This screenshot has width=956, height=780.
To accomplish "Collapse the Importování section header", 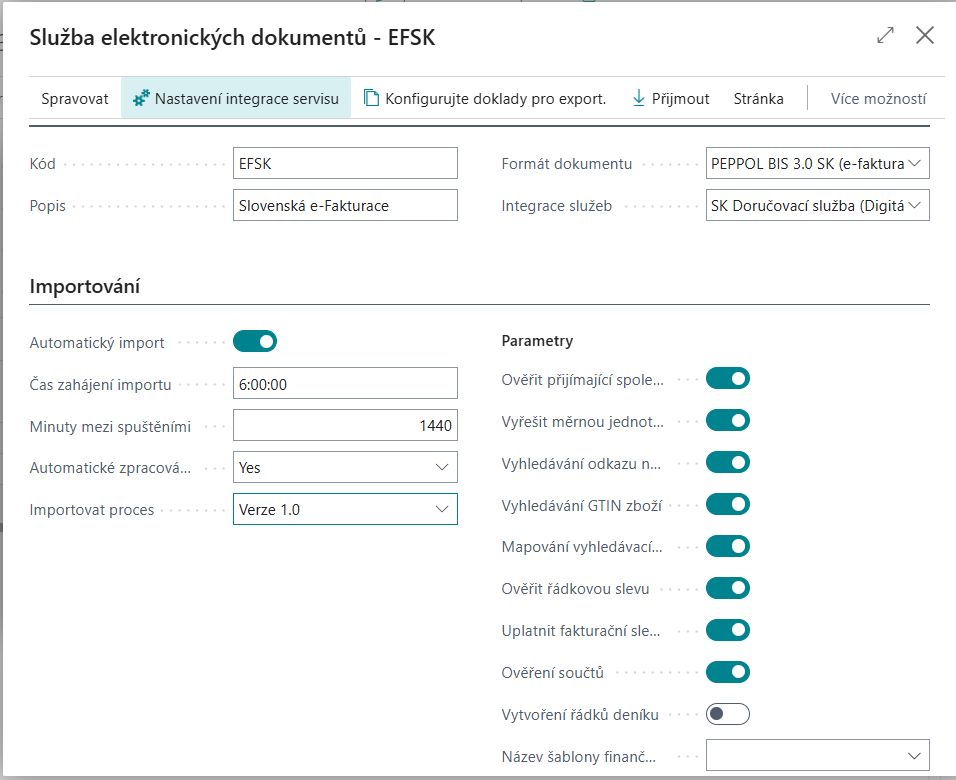I will (x=85, y=286).
